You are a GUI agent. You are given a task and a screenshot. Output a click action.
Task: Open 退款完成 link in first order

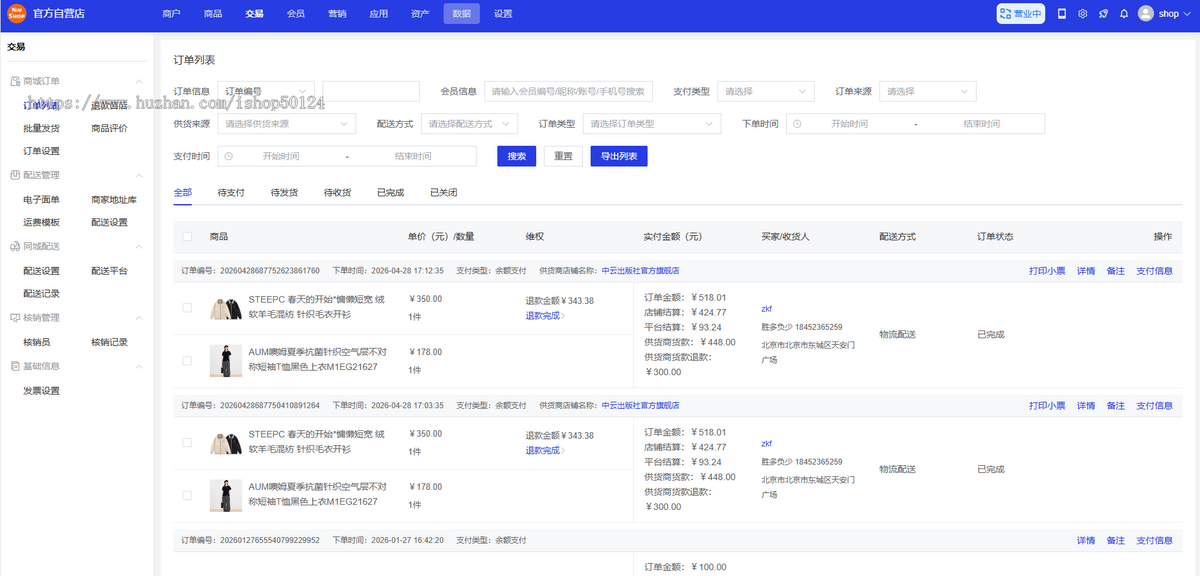click(x=545, y=315)
